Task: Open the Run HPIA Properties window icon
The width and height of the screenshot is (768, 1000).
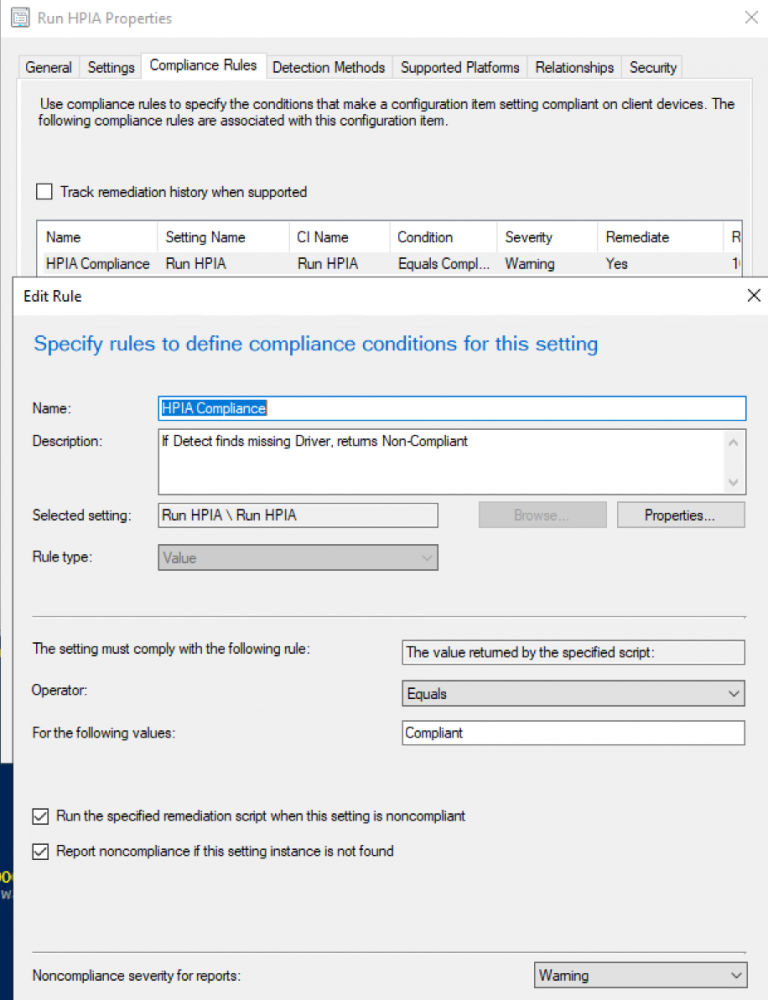Action: pyautogui.click(x=21, y=18)
